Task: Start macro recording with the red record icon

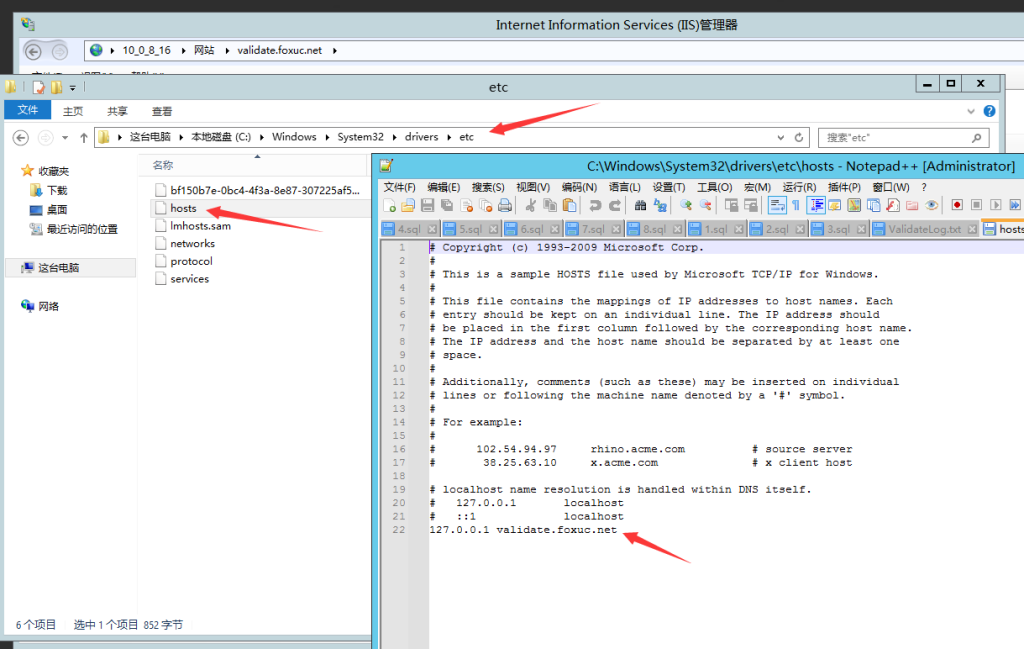Action: [x=957, y=205]
